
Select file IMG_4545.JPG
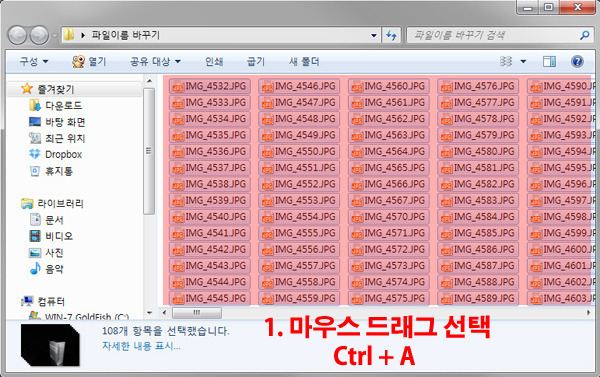(210, 298)
